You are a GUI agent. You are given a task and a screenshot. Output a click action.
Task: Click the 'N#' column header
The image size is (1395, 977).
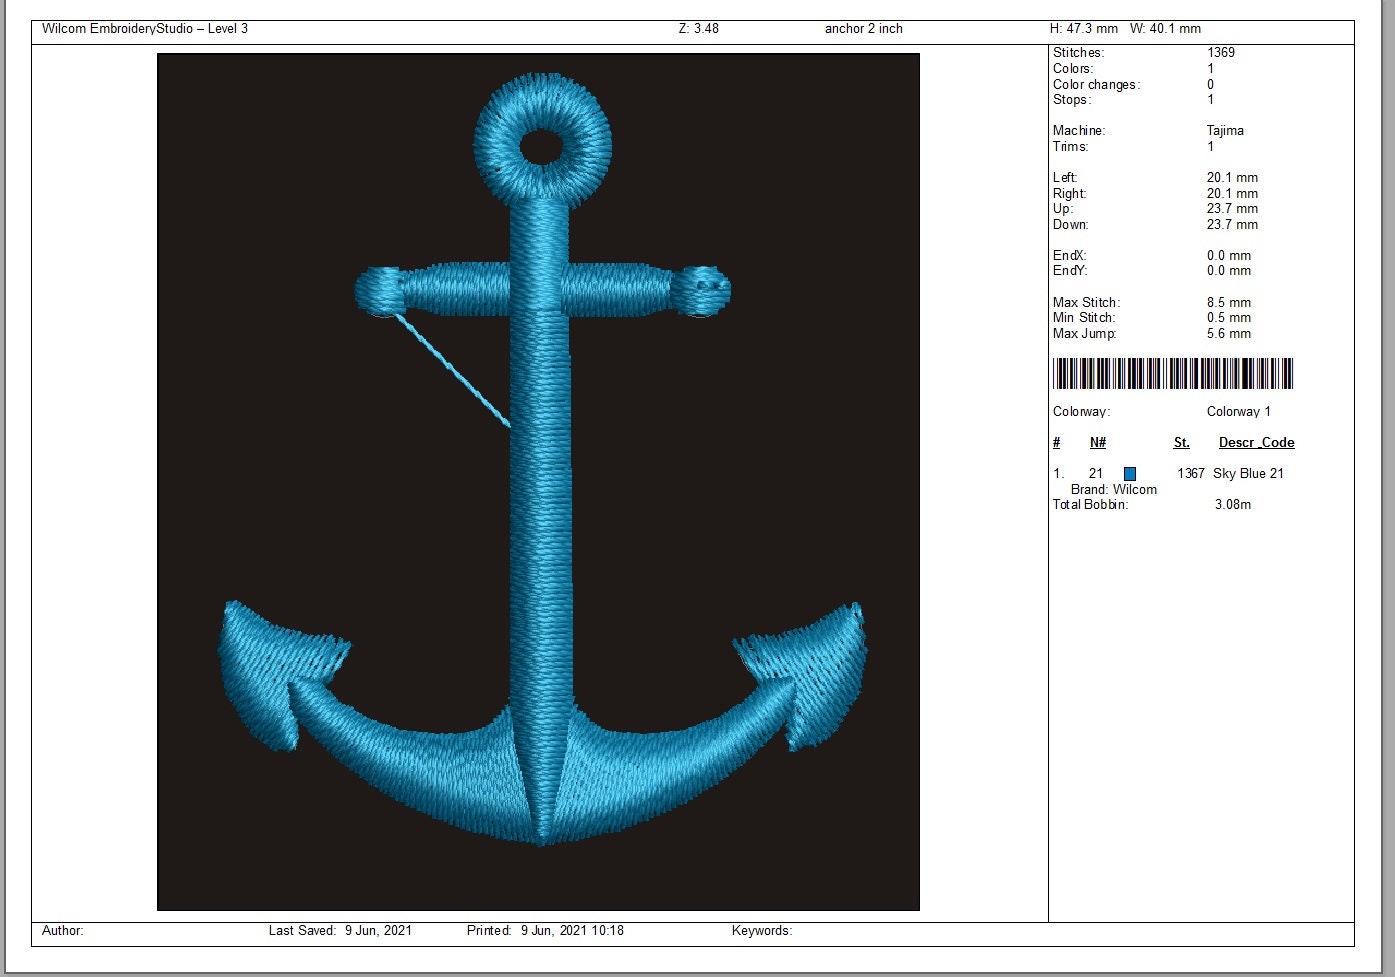(x=1098, y=443)
